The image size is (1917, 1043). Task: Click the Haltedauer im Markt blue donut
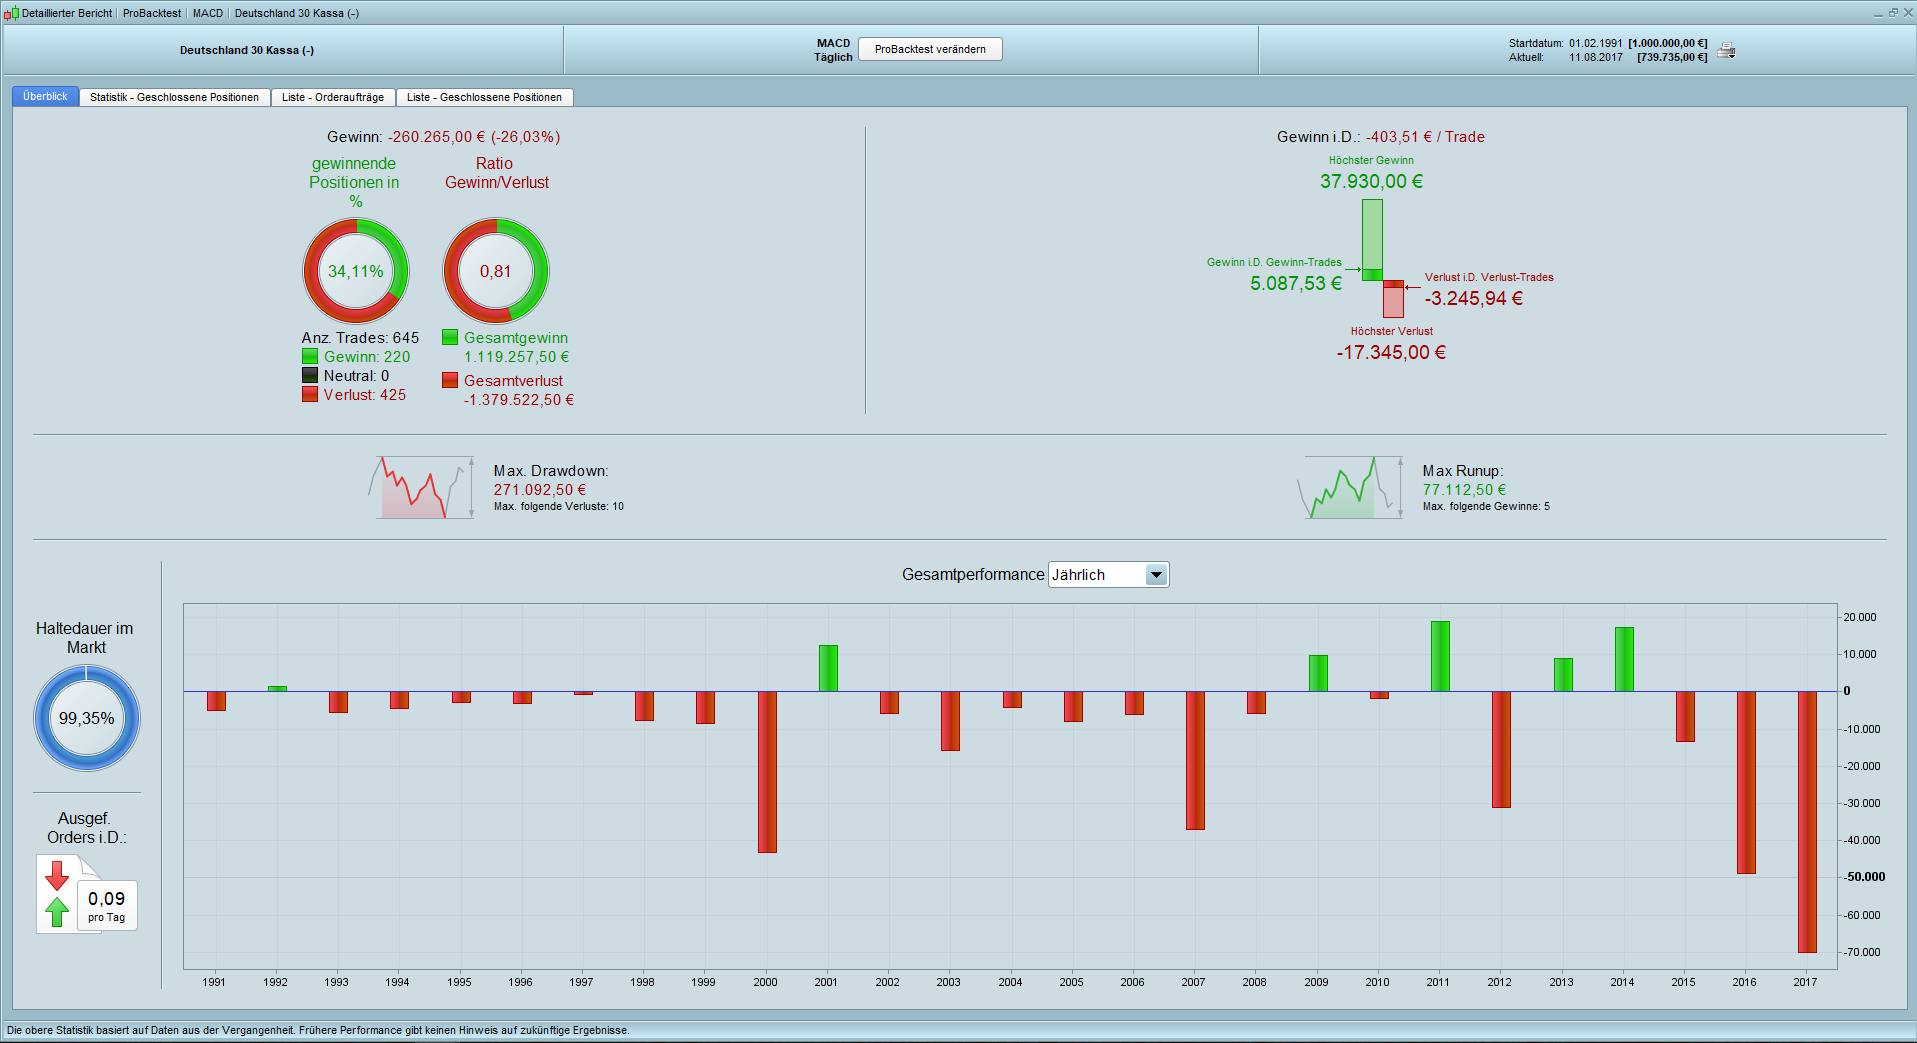click(87, 718)
